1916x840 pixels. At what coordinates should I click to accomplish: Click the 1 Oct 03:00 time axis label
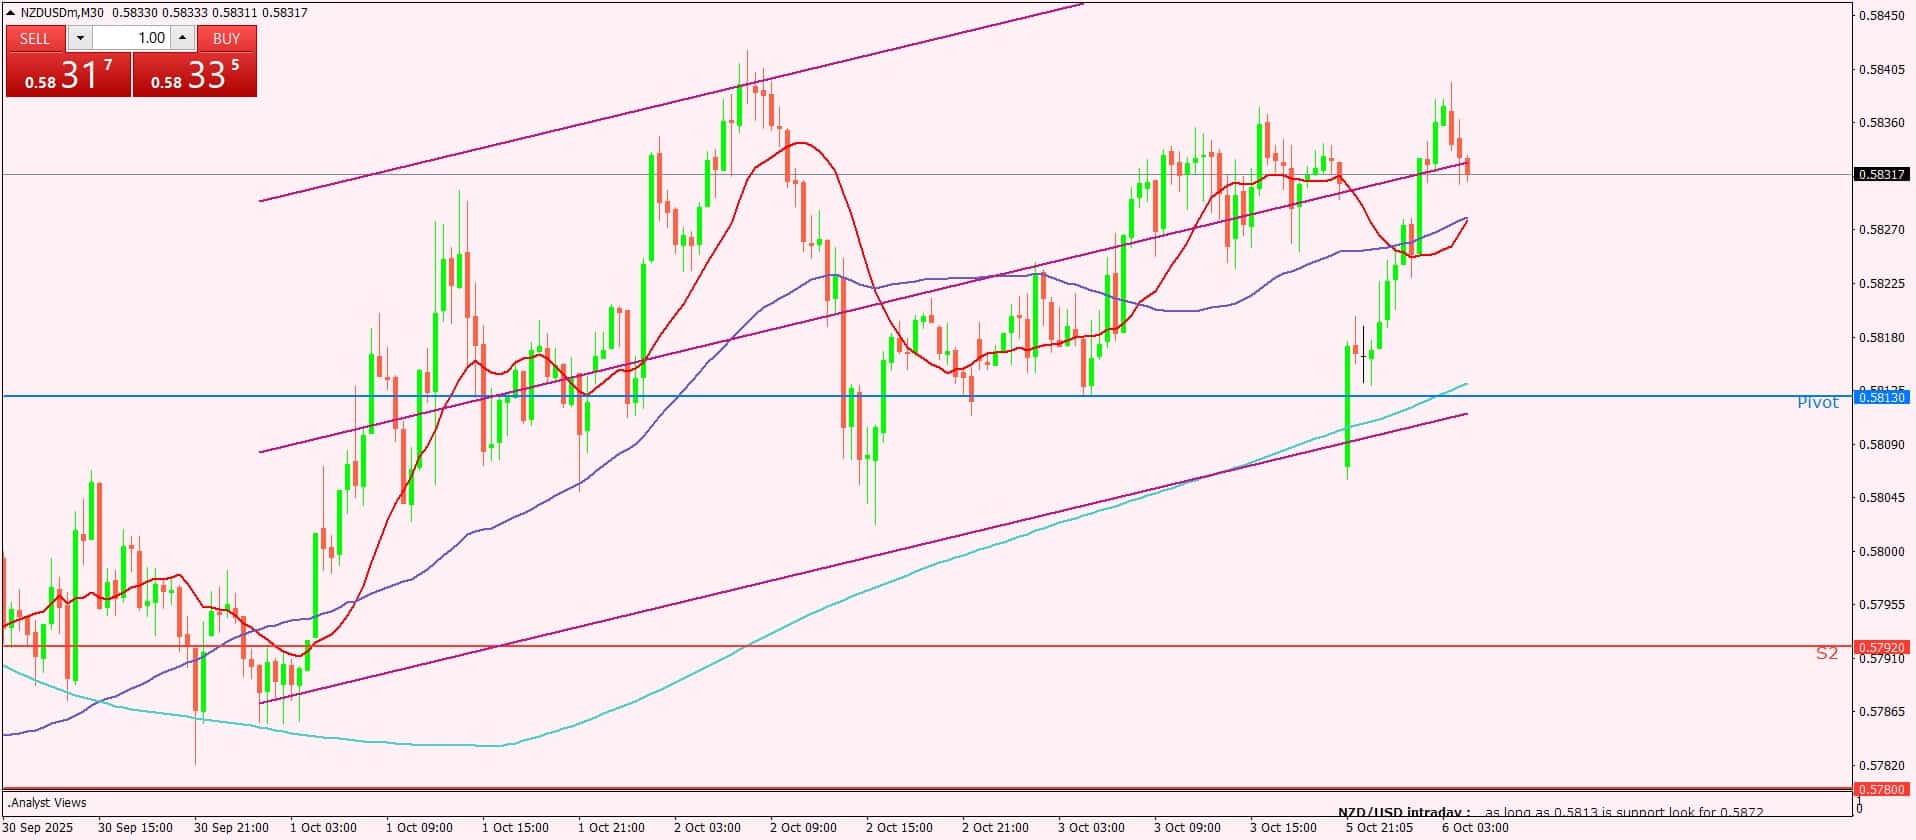coord(323,828)
